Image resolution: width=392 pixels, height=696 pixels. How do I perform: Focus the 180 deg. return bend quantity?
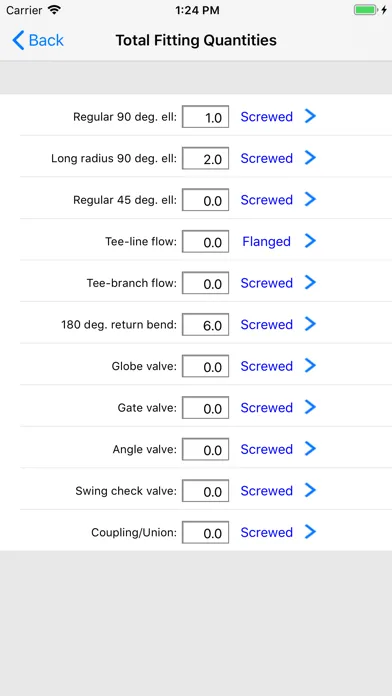206,324
